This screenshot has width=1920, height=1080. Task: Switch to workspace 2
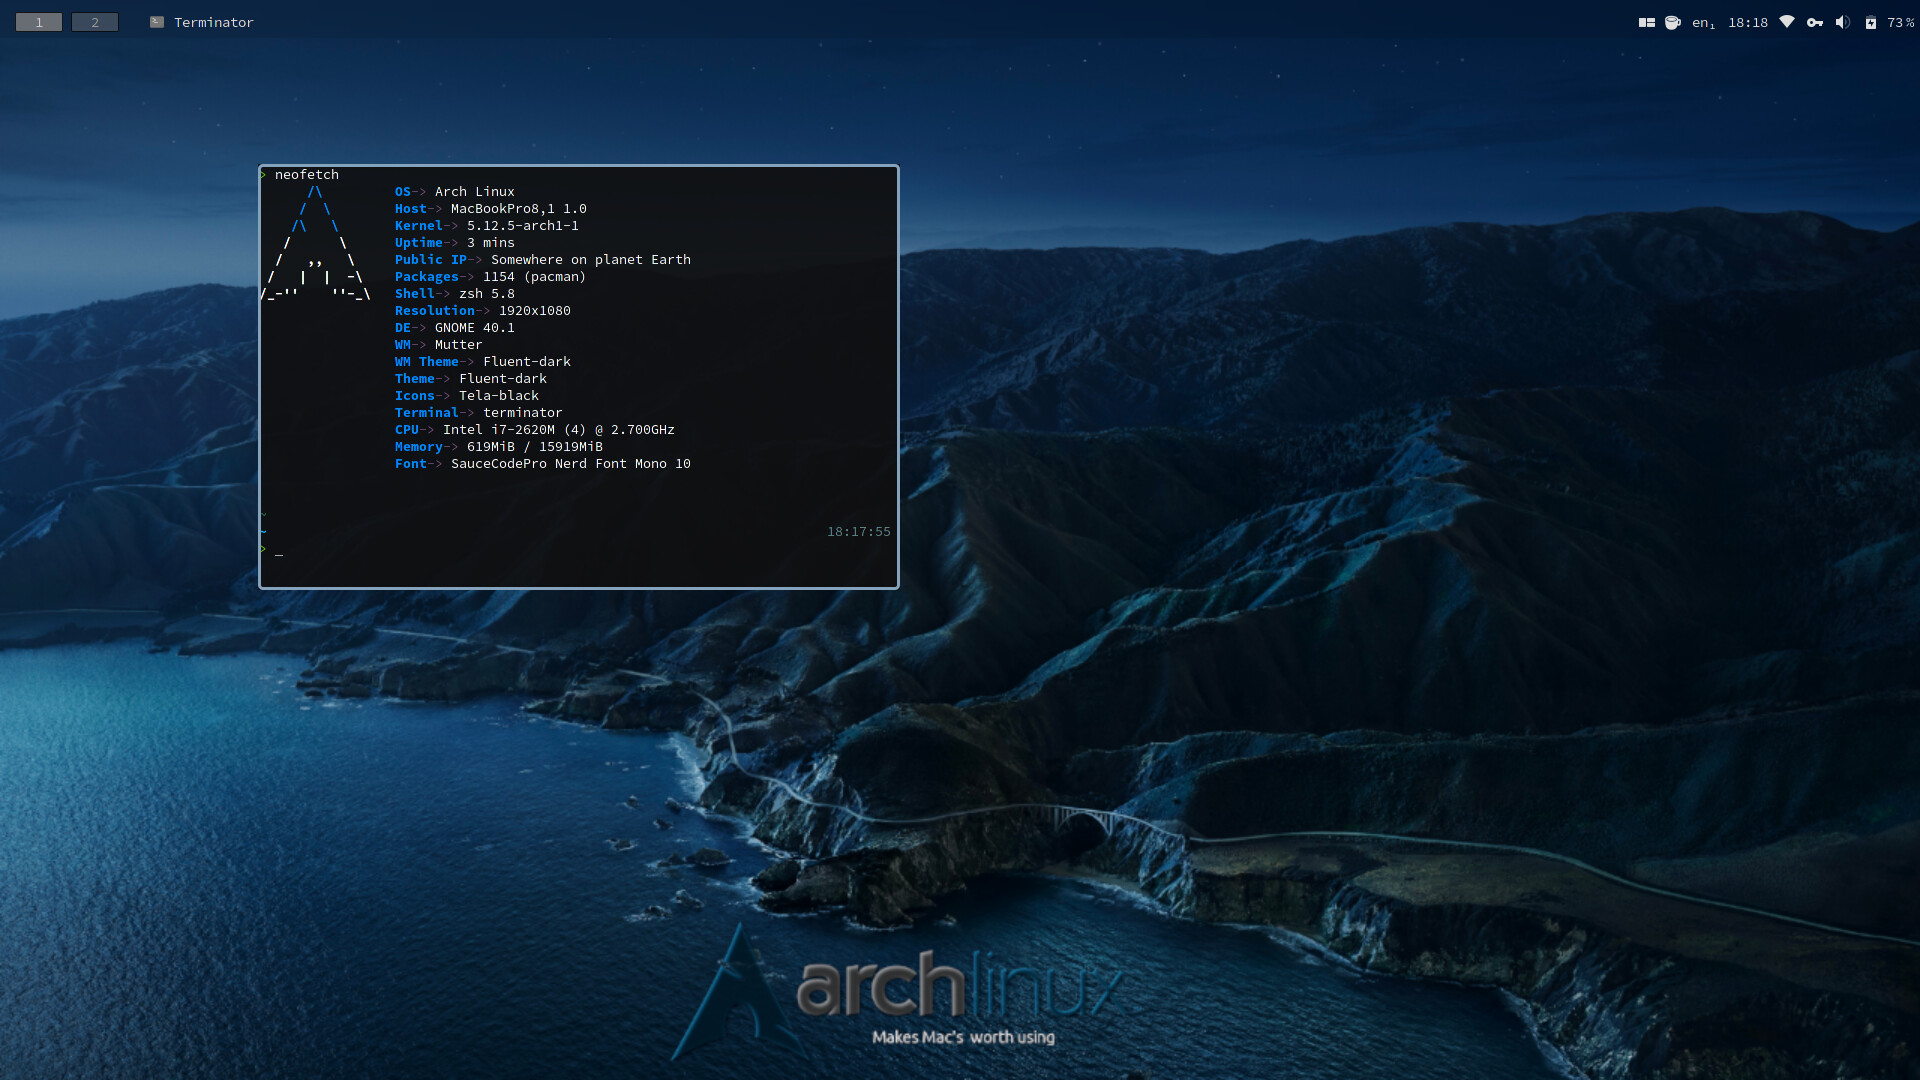click(95, 22)
